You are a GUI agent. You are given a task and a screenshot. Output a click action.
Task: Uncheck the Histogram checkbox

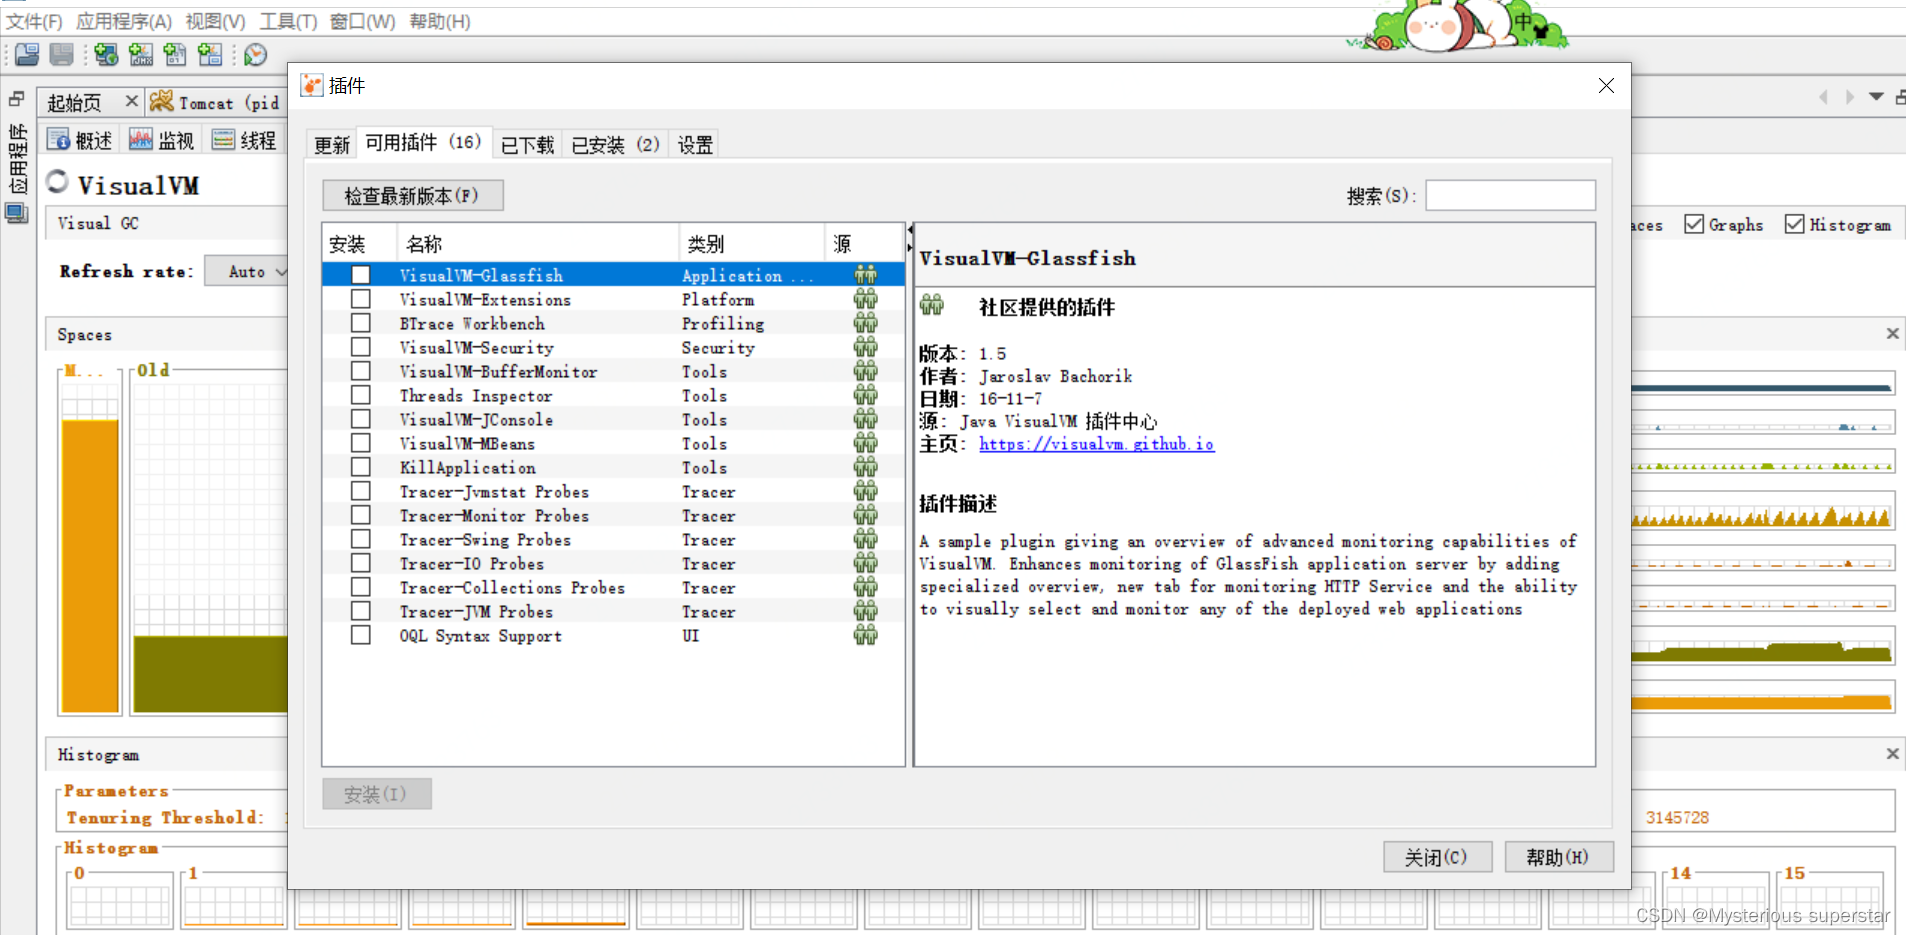point(1795,224)
